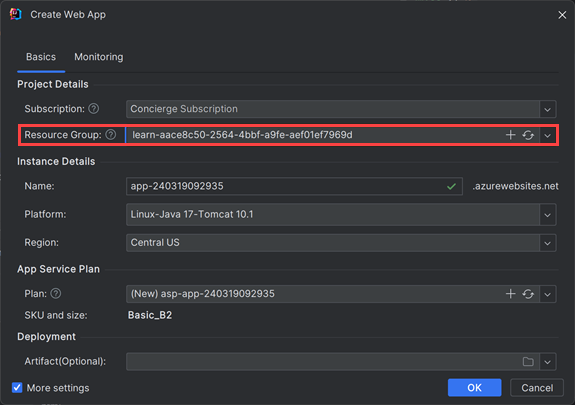575x405 pixels.
Task: Click the App Service Plan section heading
Action: (x=58, y=269)
